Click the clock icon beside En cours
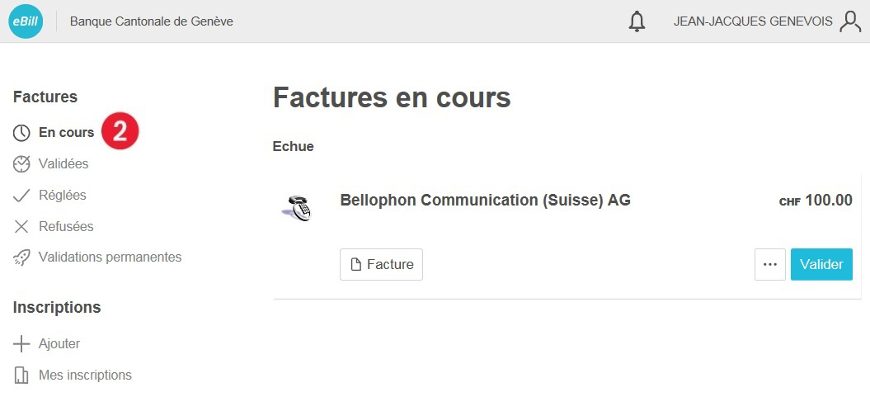The width and height of the screenshot is (870, 411). tap(21, 133)
